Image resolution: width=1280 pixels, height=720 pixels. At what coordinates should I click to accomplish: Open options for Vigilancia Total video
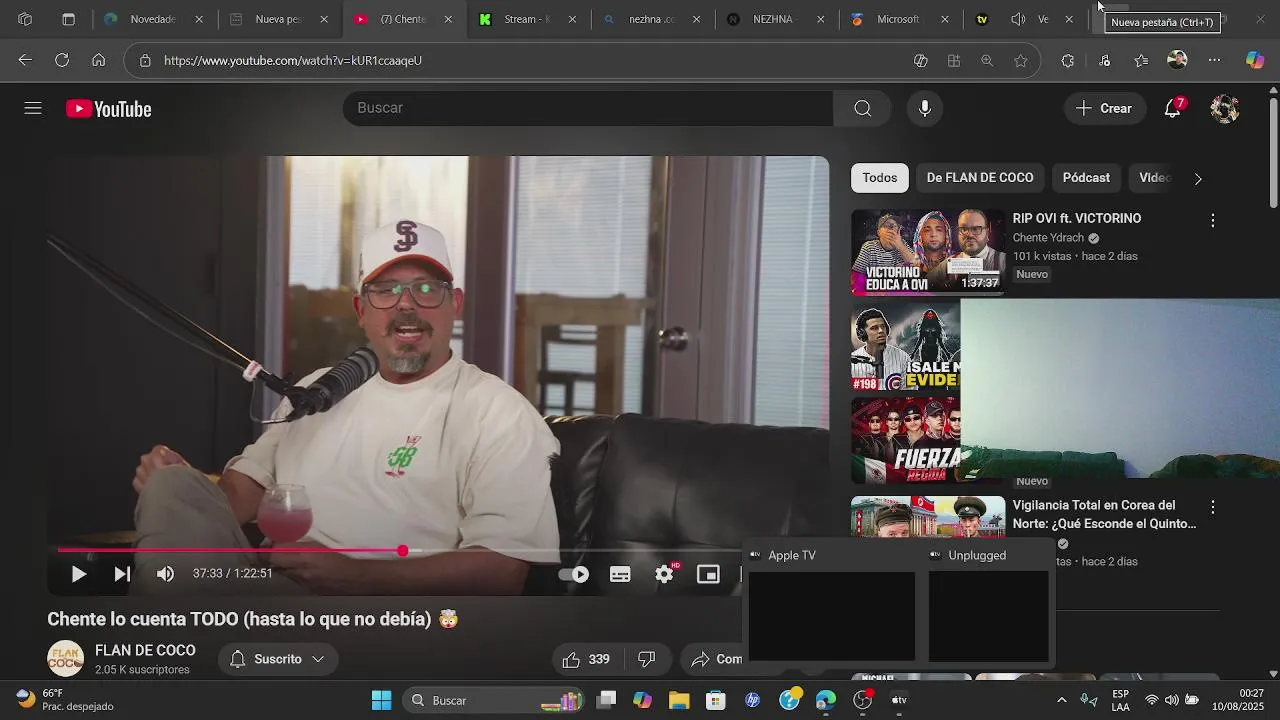click(1213, 507)
